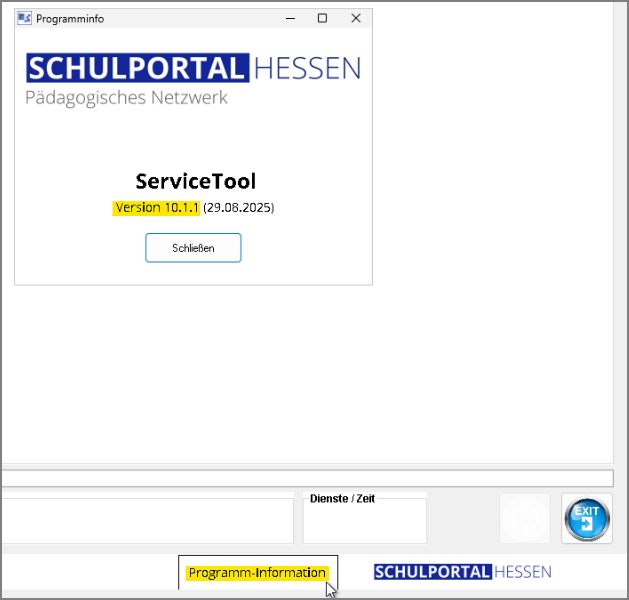
Task: Open the Programm-Information button
Action: (258, 572)
